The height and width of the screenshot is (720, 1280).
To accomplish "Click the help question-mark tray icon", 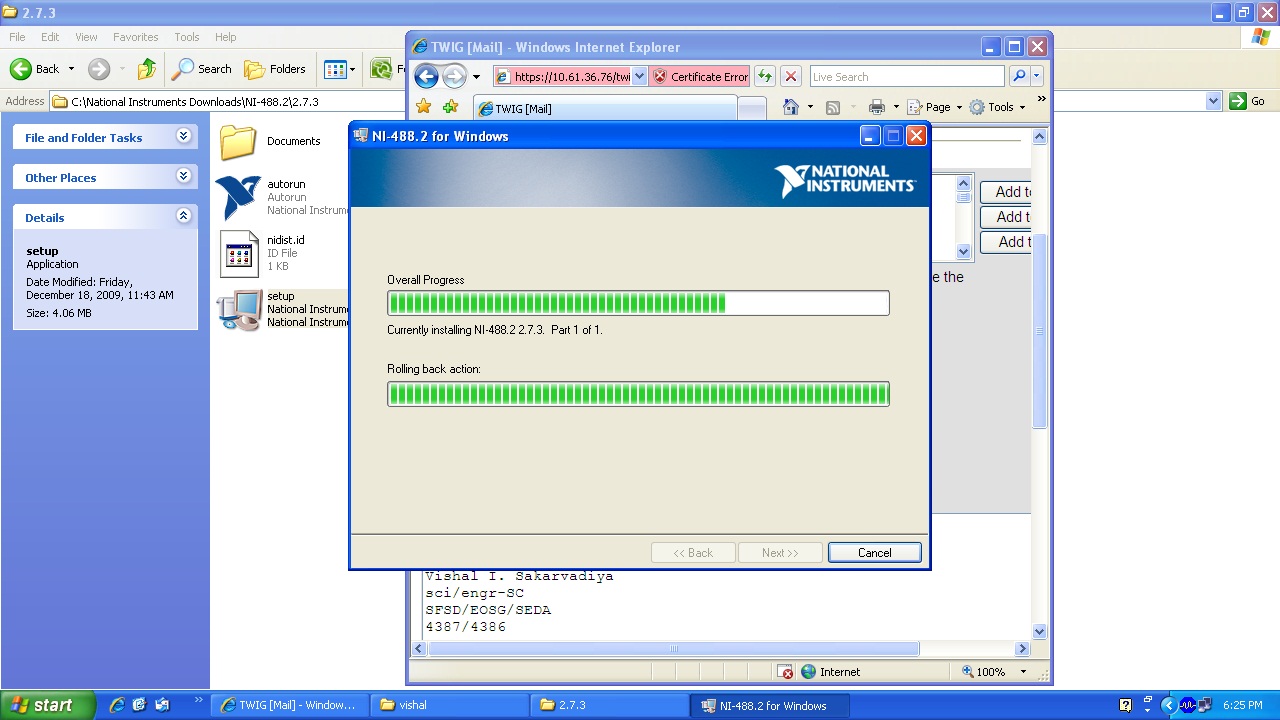I will tap(1125, 705).
